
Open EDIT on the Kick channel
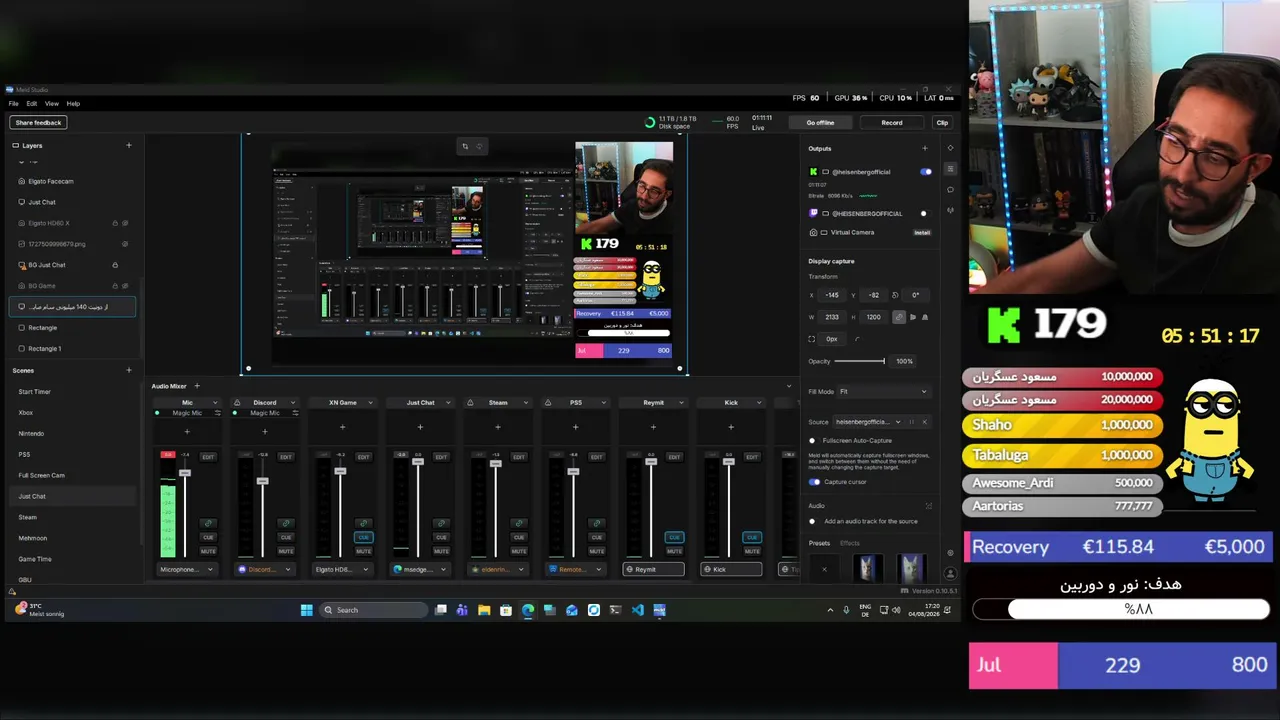pyautogui.click(x=753, y=457)
